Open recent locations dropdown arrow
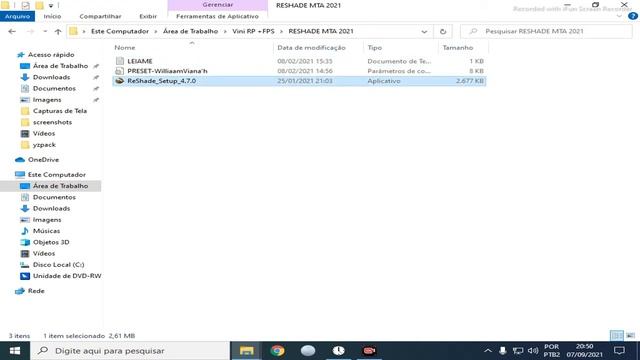 point(45,31)
